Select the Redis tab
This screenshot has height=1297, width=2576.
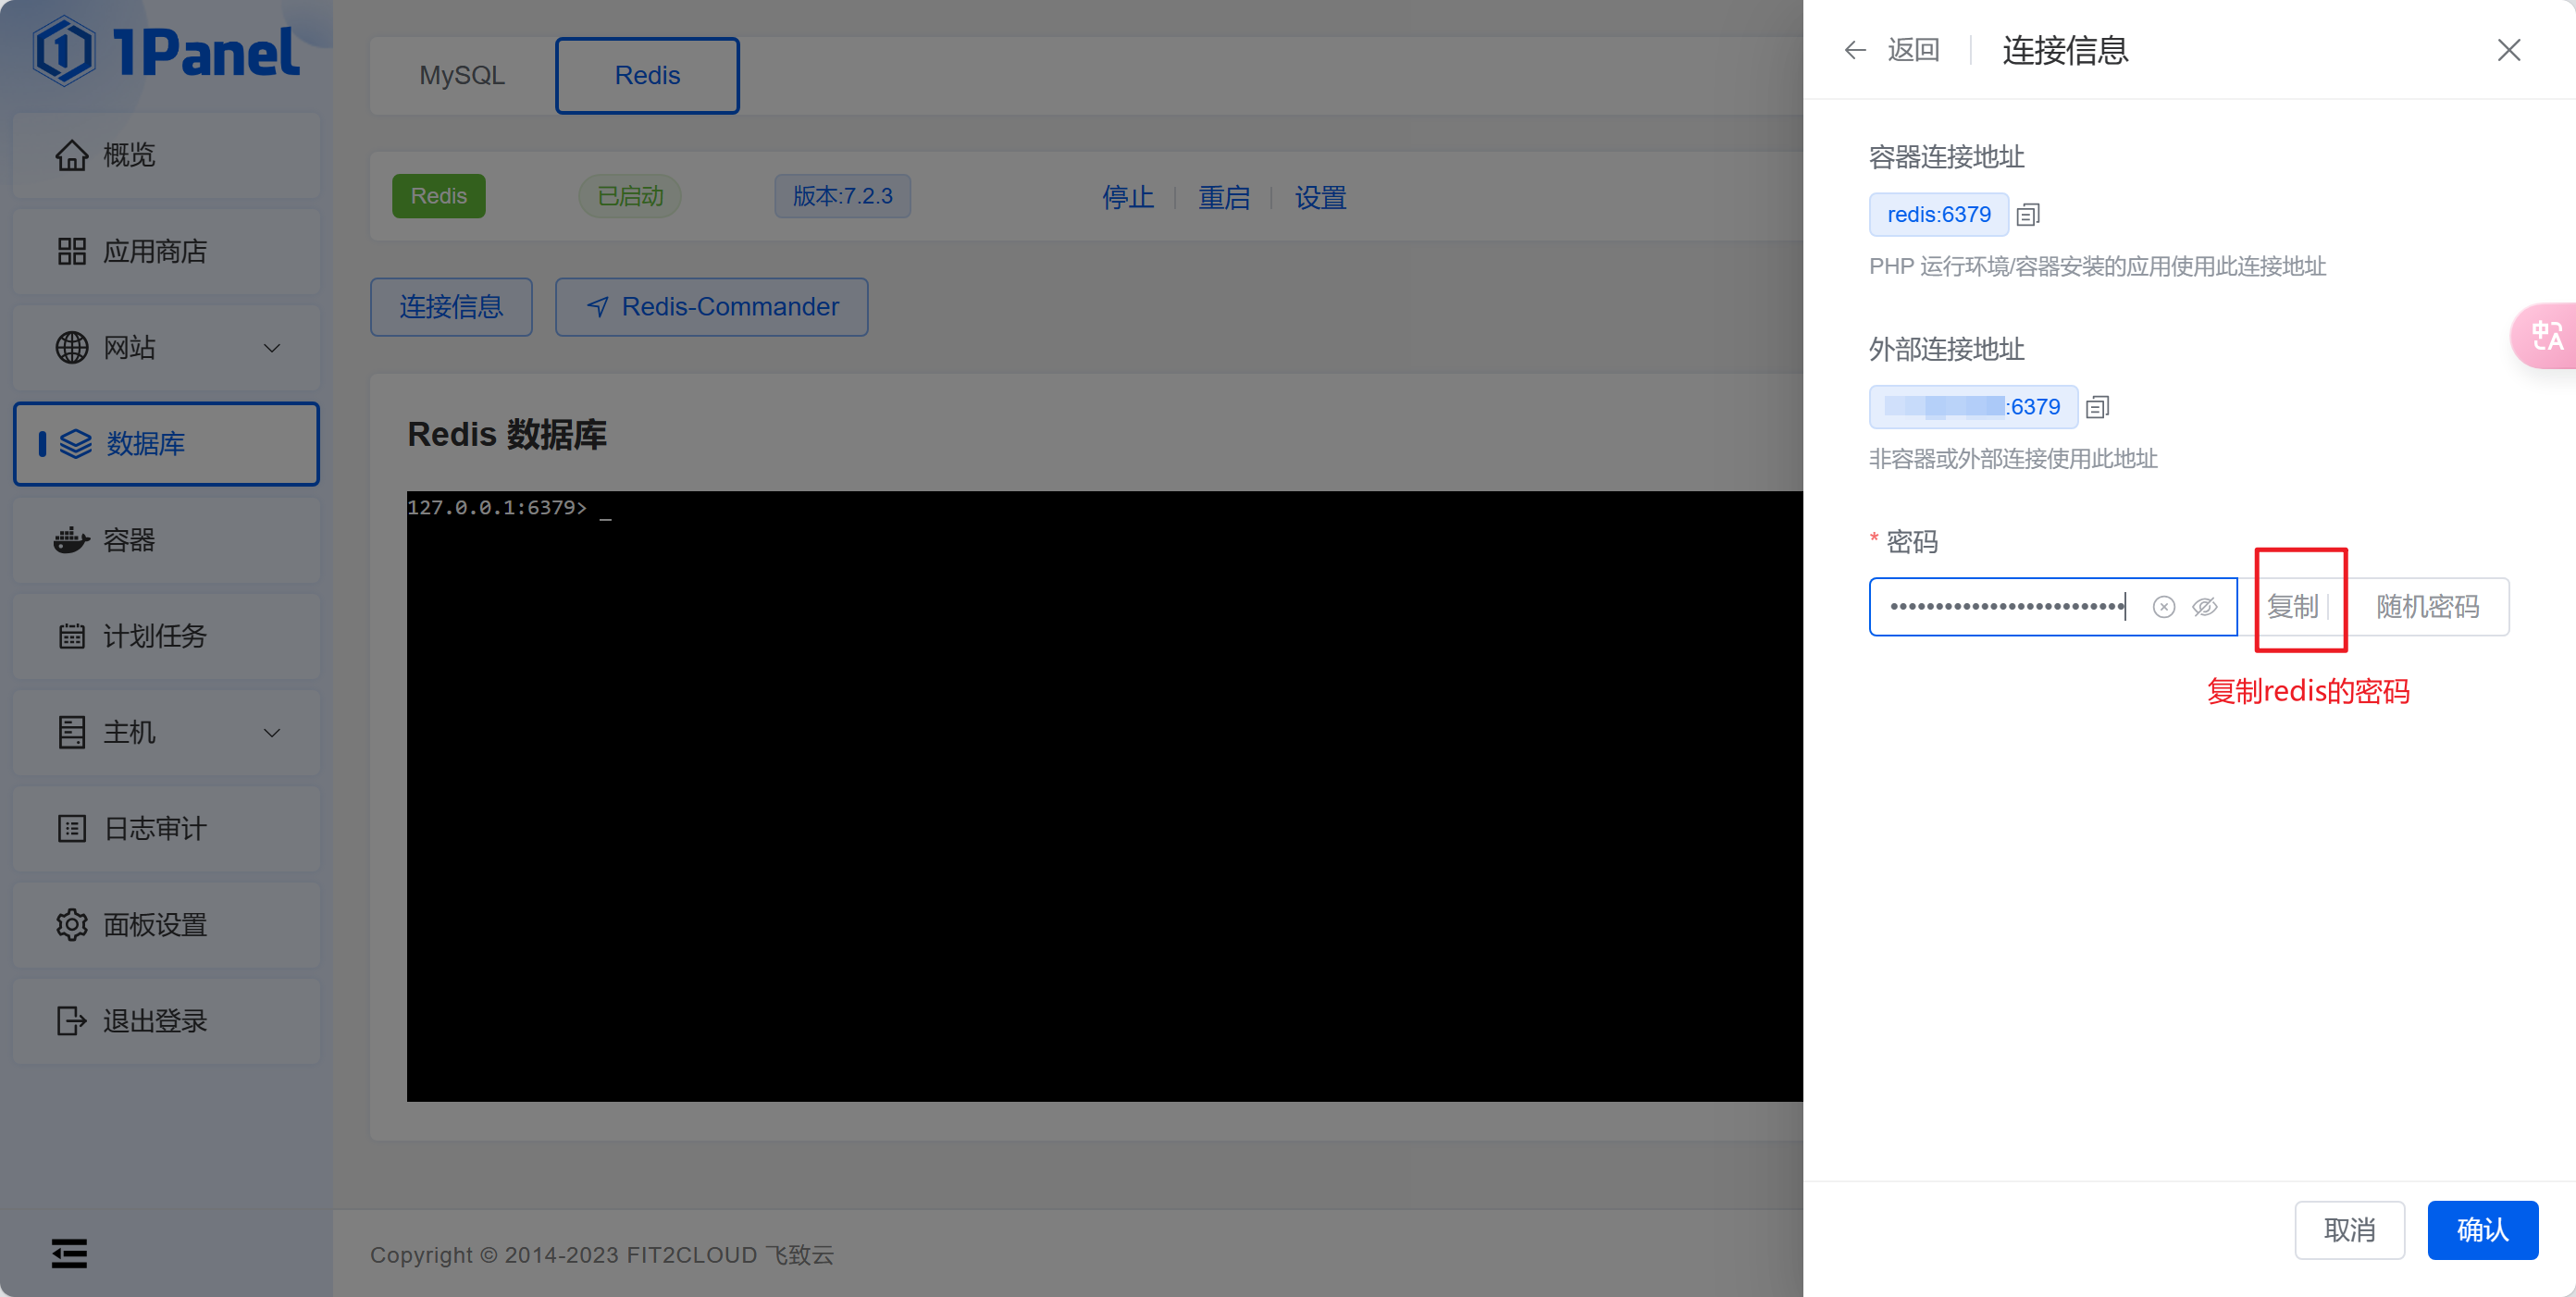coord(647,76)
